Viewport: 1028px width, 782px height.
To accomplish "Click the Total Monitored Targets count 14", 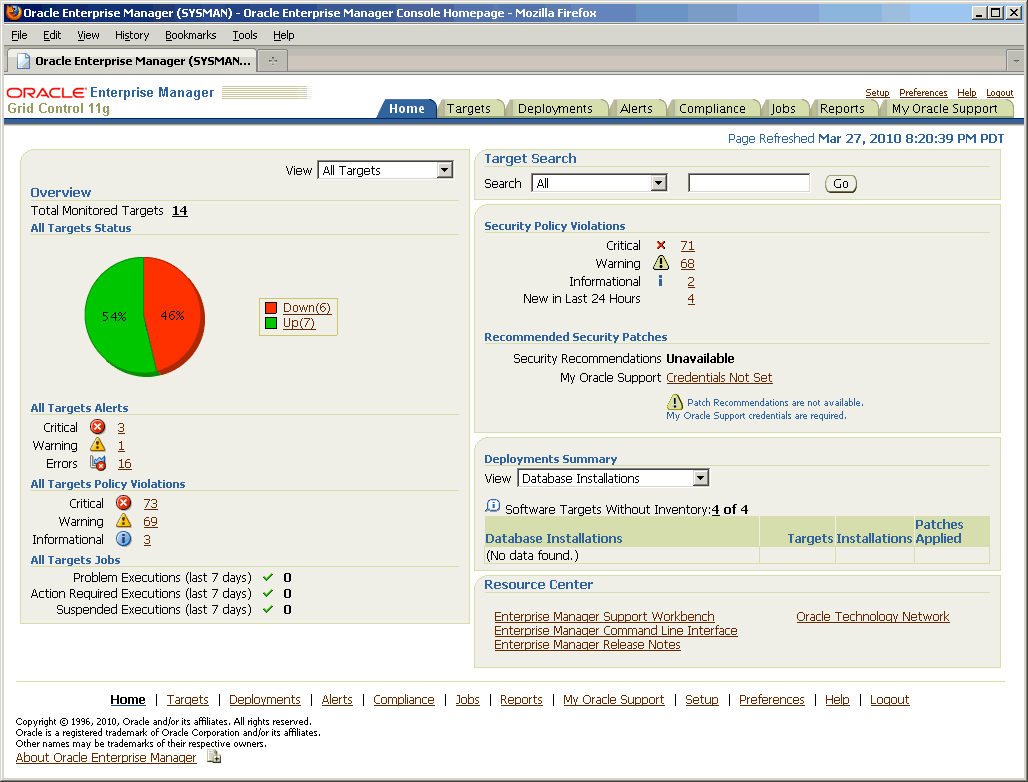I will (x=180, y=210).
